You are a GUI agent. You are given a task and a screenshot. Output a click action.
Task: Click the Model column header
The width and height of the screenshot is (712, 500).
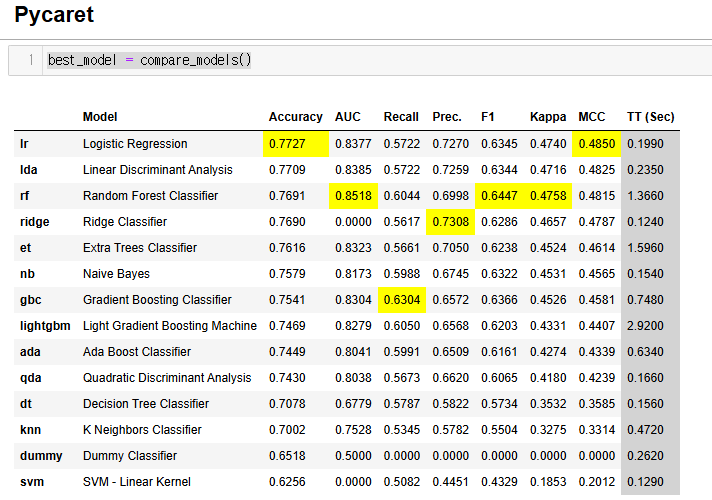(x=100, y=117)
